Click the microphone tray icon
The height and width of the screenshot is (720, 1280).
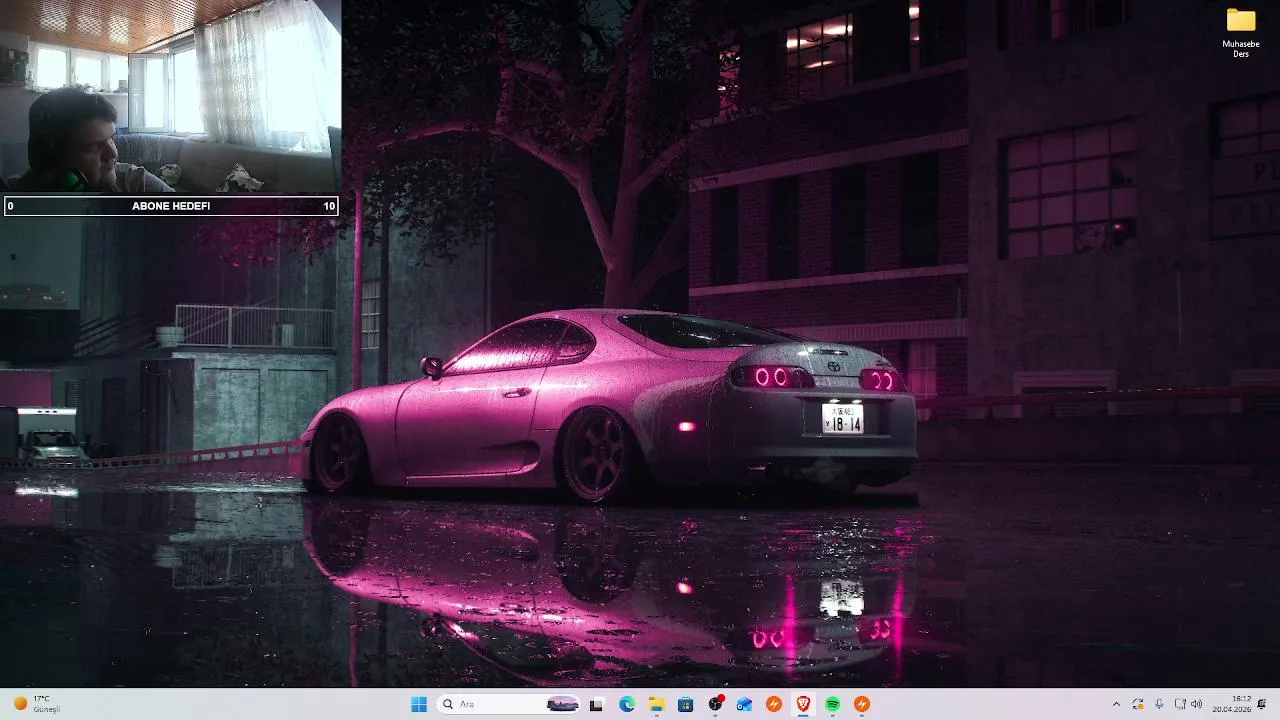(1159, 704)
